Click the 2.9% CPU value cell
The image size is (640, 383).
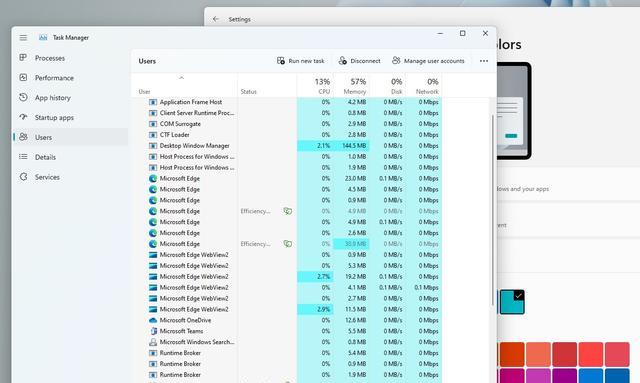tap(315, 309)
